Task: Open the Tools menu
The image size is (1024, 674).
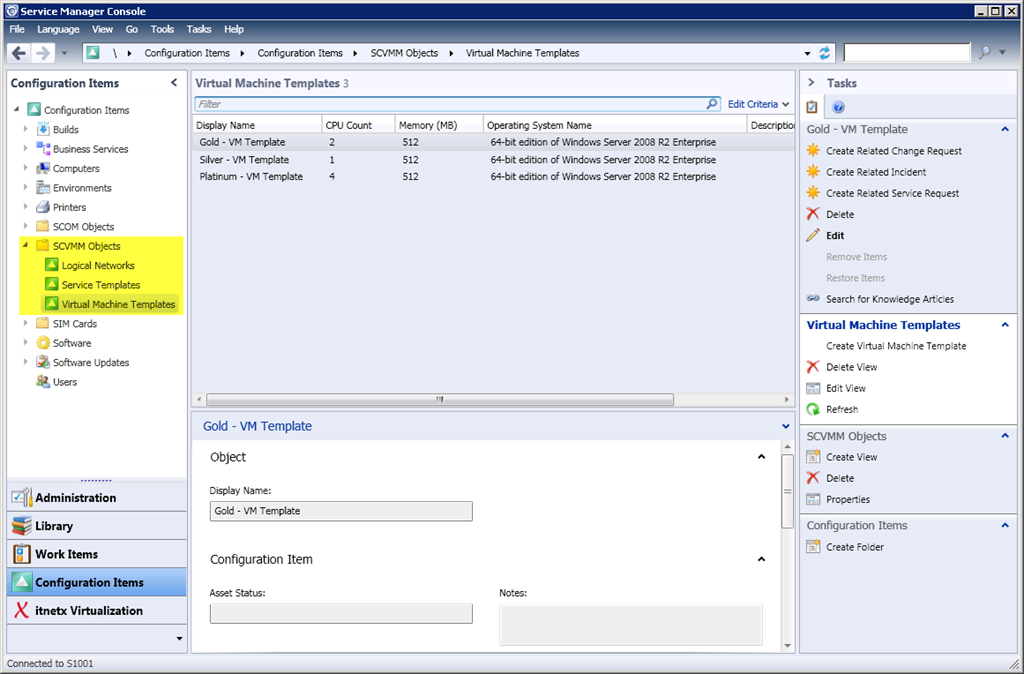Action: (162, 30)
